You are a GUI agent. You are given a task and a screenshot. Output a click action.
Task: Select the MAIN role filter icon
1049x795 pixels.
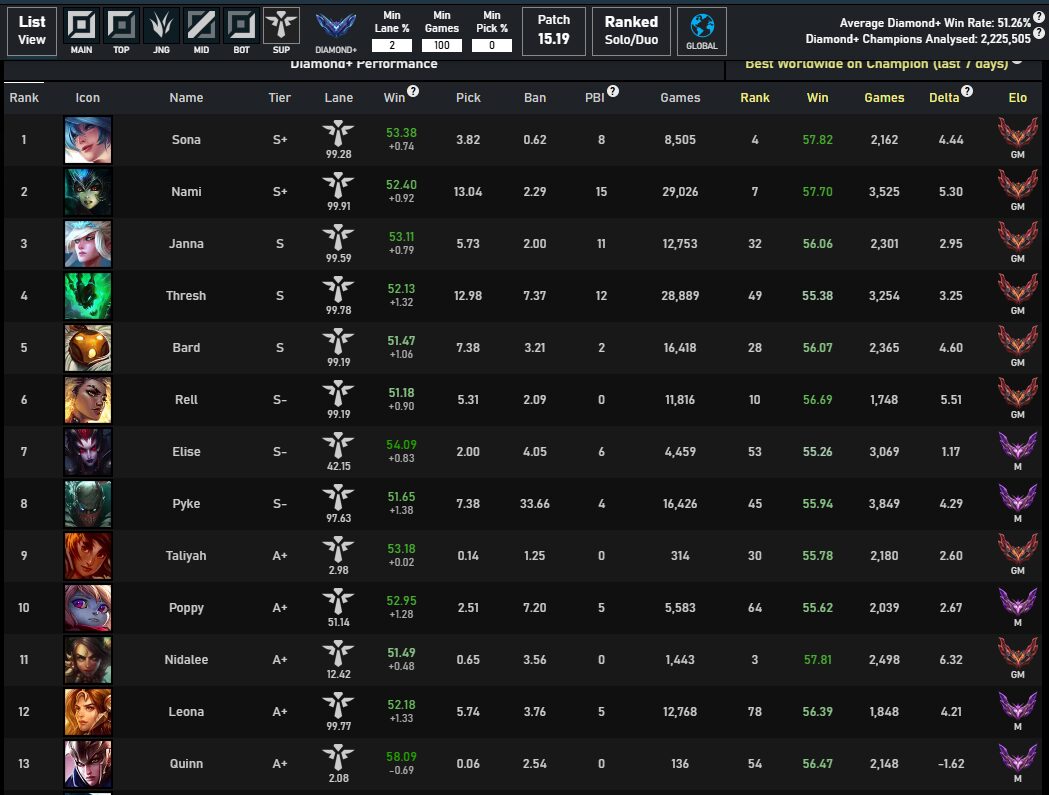click(x=82, y=26)
